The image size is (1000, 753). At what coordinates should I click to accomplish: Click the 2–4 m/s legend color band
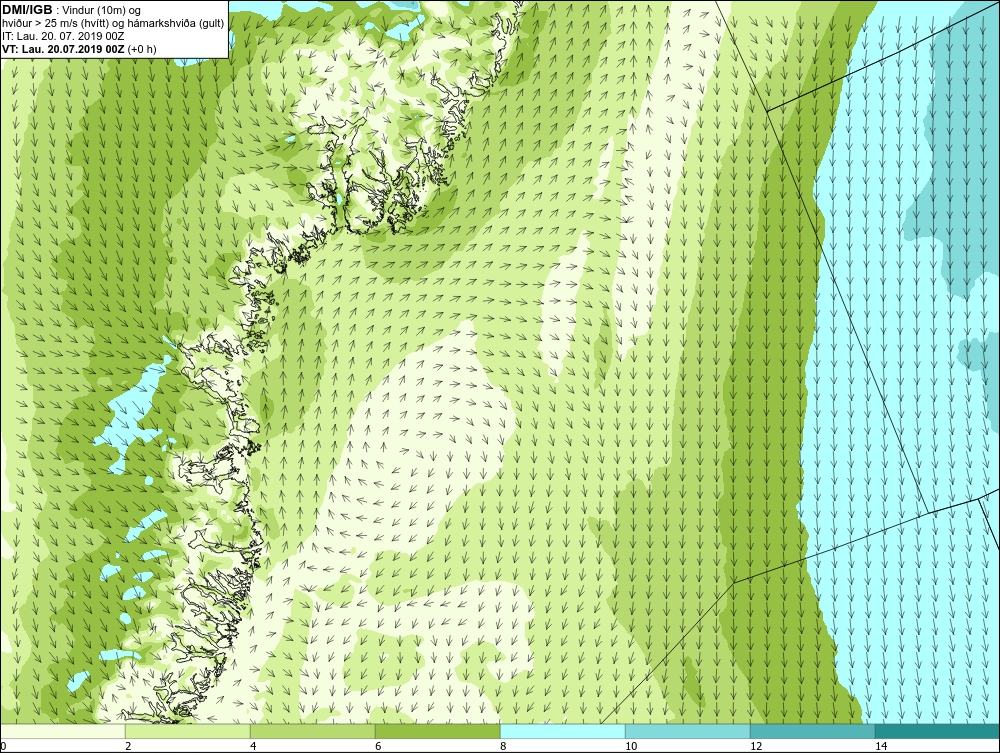pyautogui.click(x=188, y=731)
